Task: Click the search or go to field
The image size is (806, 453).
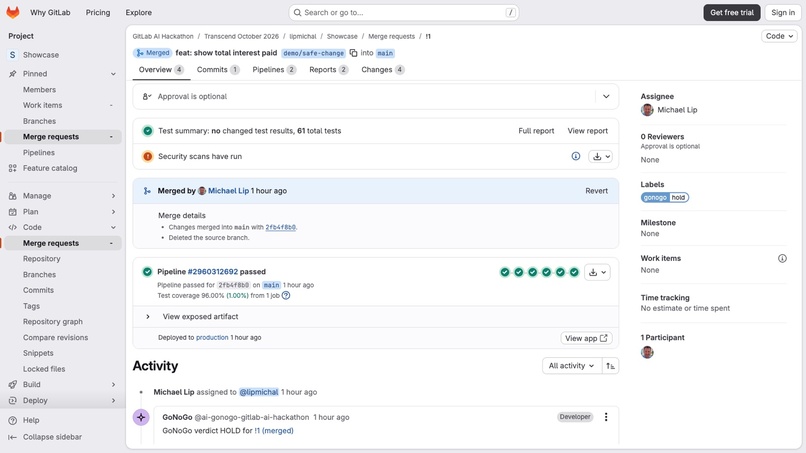Action: (x=404, y=12)
